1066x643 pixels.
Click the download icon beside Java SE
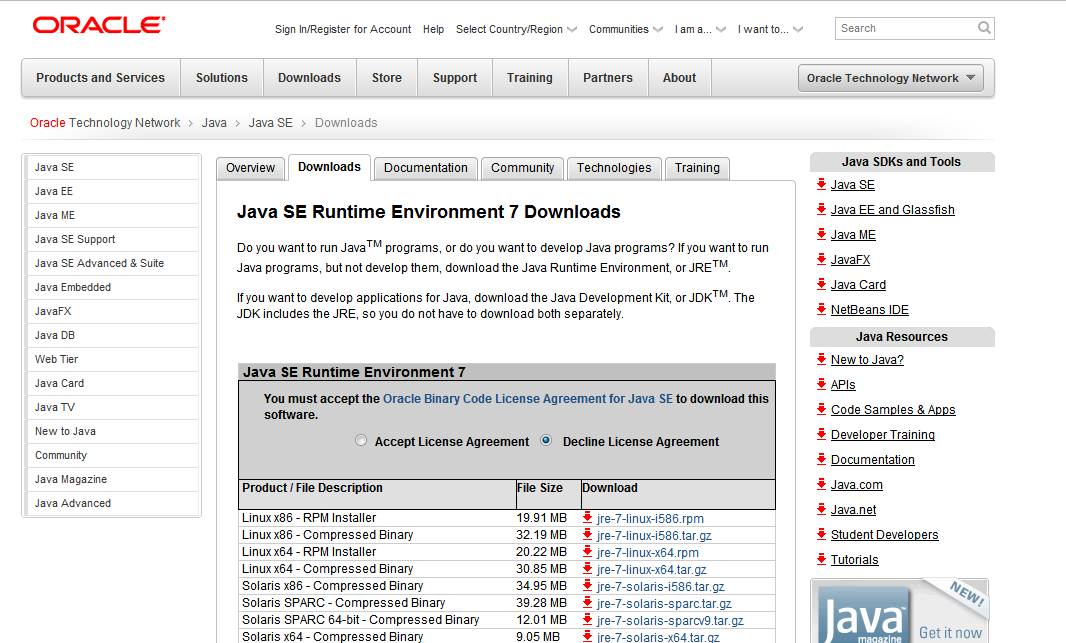[821, 184]
